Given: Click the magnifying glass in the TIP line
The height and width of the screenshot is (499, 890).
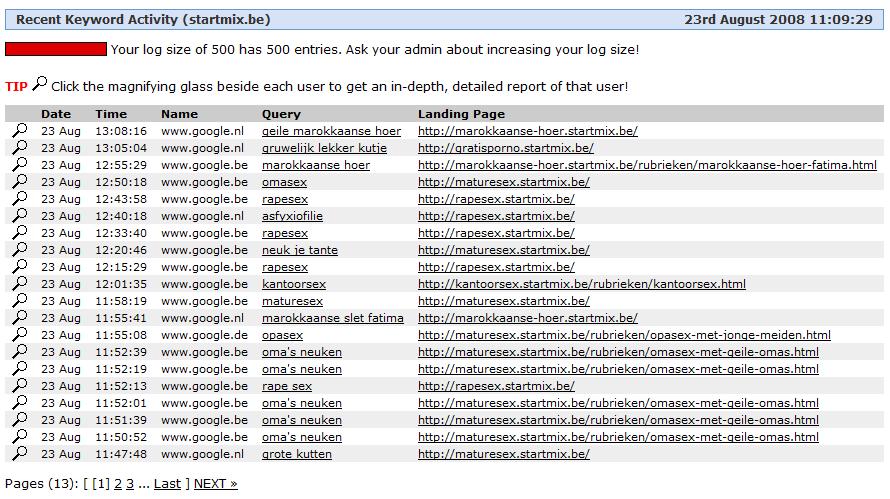Looking at the screenshot, I should pos(39,84).
